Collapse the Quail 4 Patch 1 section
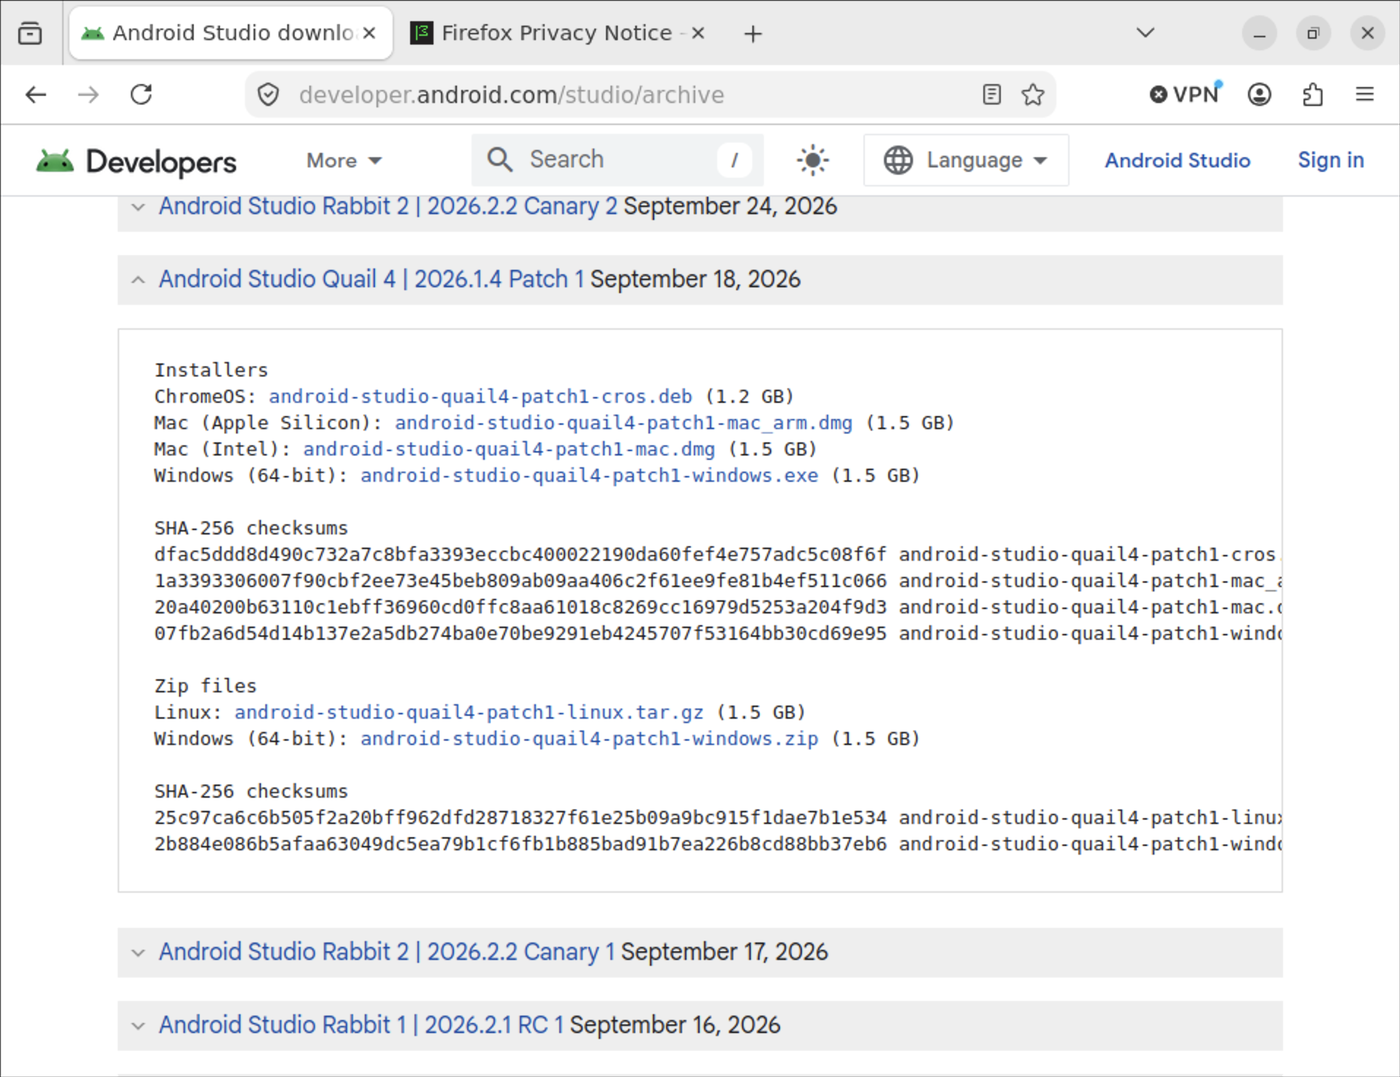This screenshot has width=1400, height=1077. click(x=138, y=280)
